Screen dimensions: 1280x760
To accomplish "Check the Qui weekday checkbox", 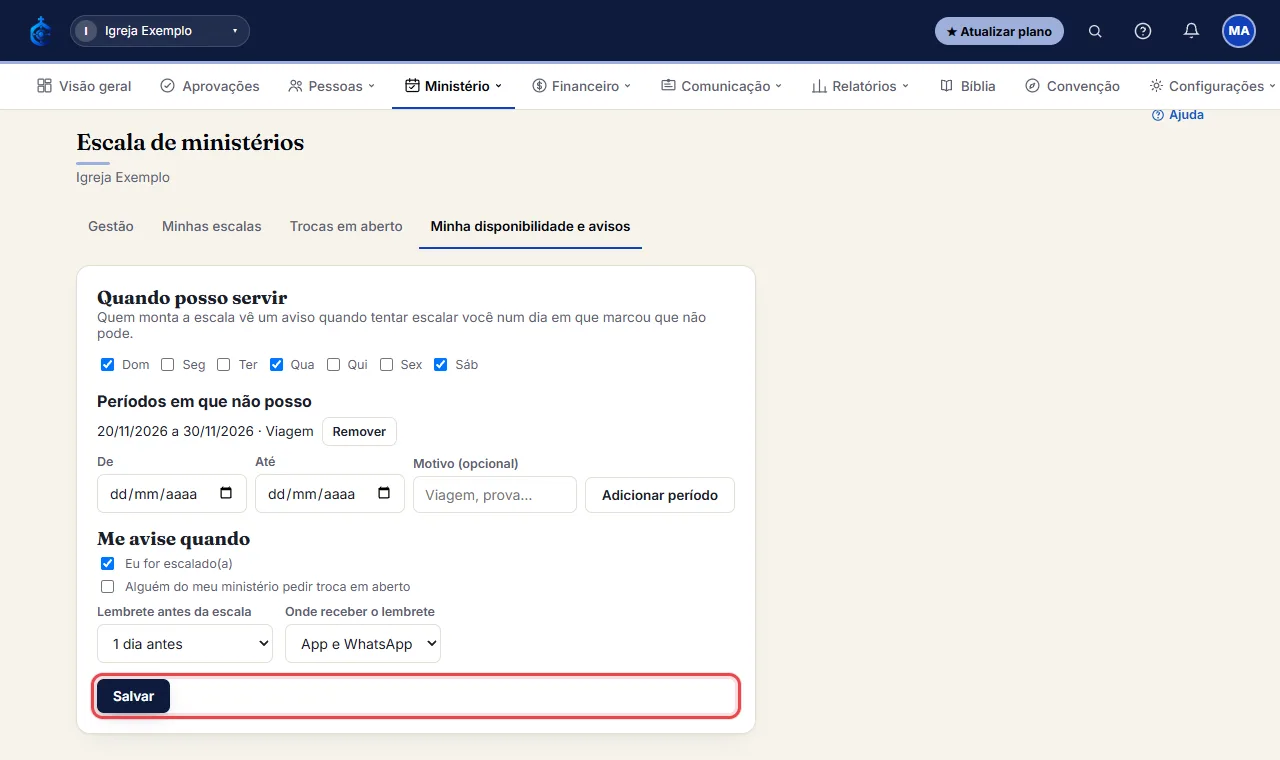I will point(334,365).
